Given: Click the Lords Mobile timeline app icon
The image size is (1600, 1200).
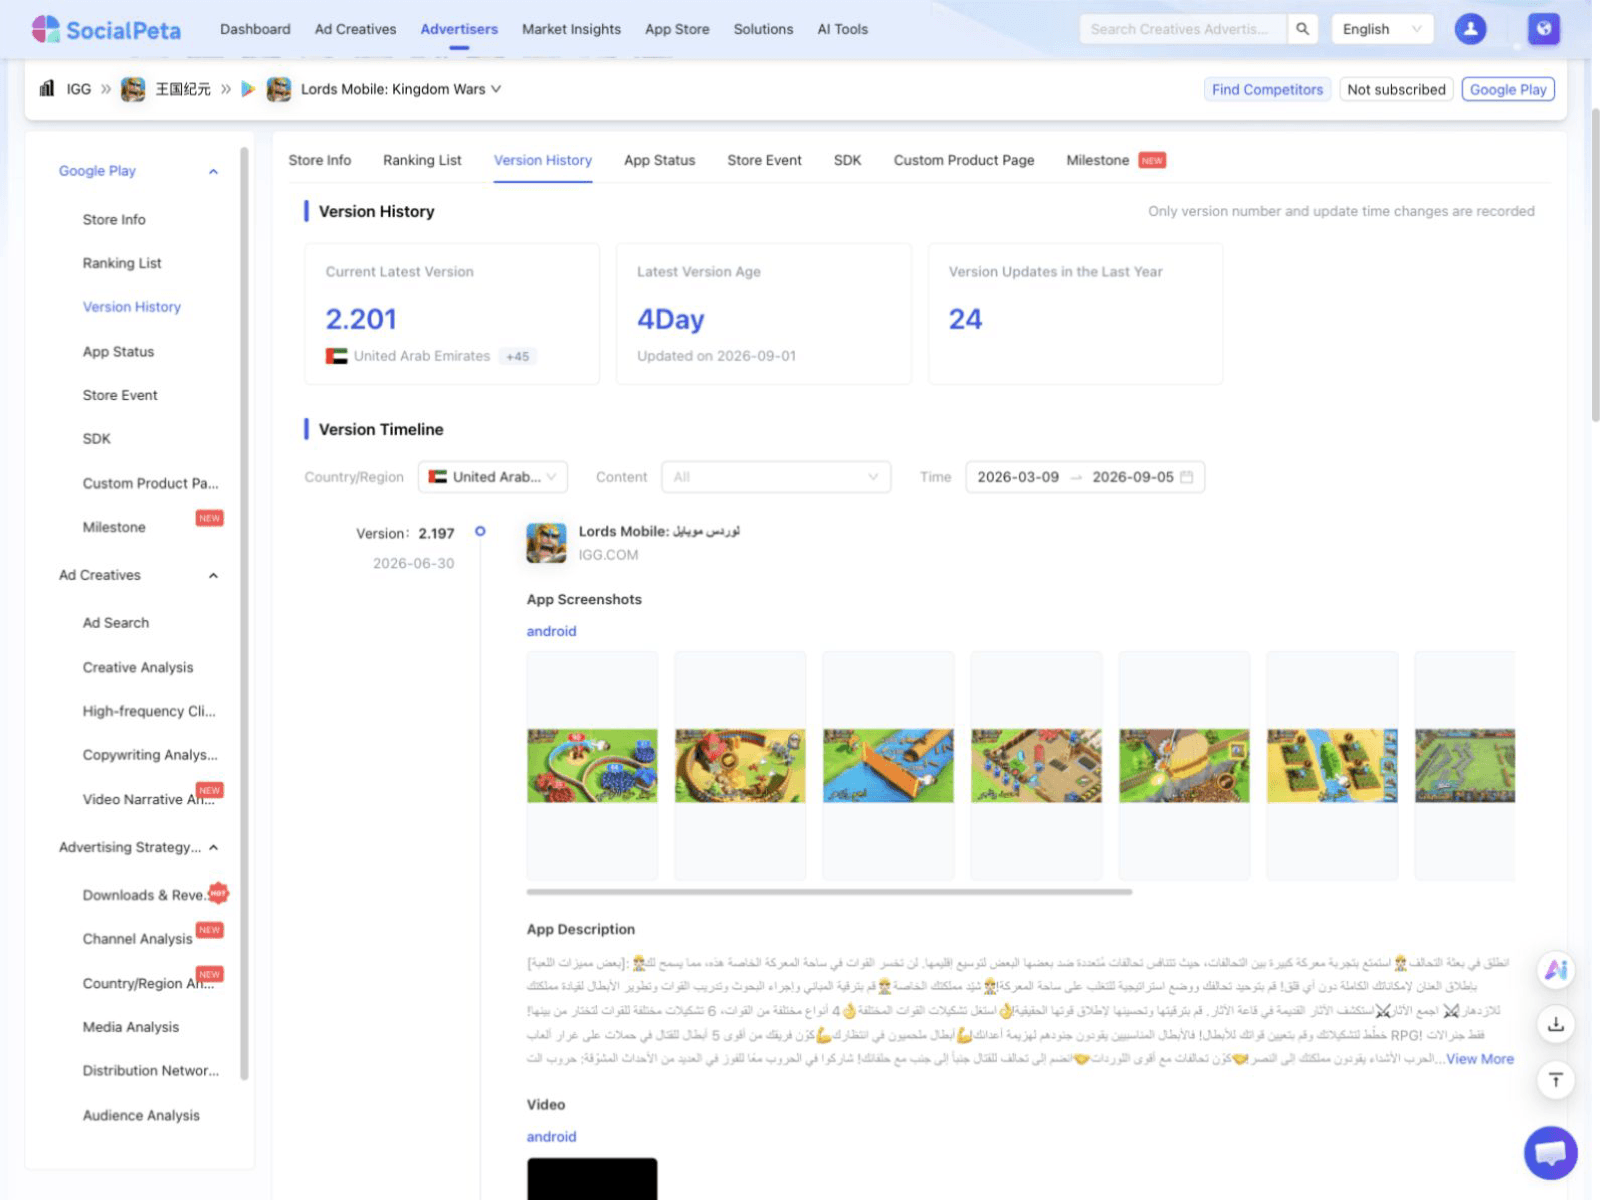Looking at the screenshot, I should [x=546, y=543].
